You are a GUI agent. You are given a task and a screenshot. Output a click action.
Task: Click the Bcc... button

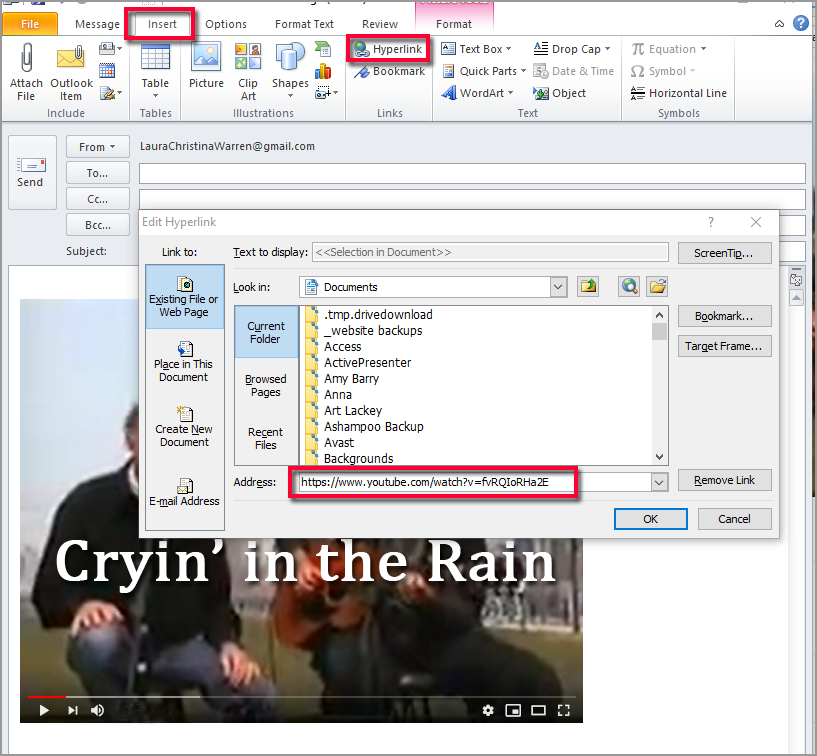(x=97, y=225)
